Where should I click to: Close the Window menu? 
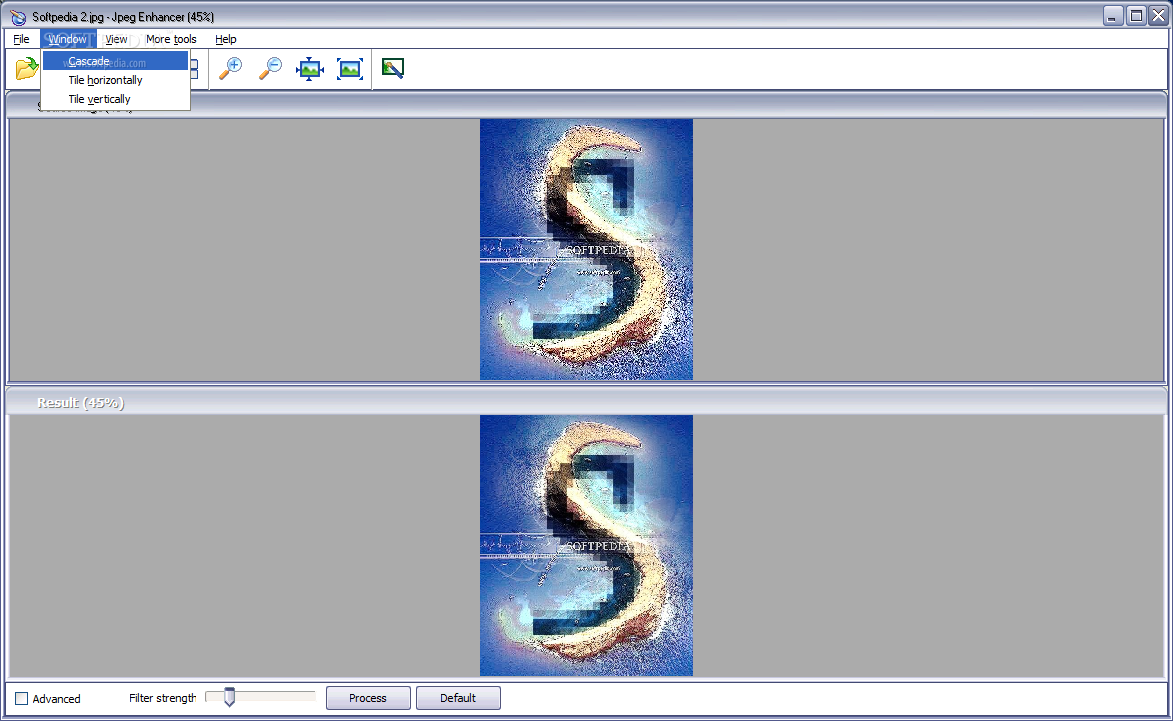67,39
